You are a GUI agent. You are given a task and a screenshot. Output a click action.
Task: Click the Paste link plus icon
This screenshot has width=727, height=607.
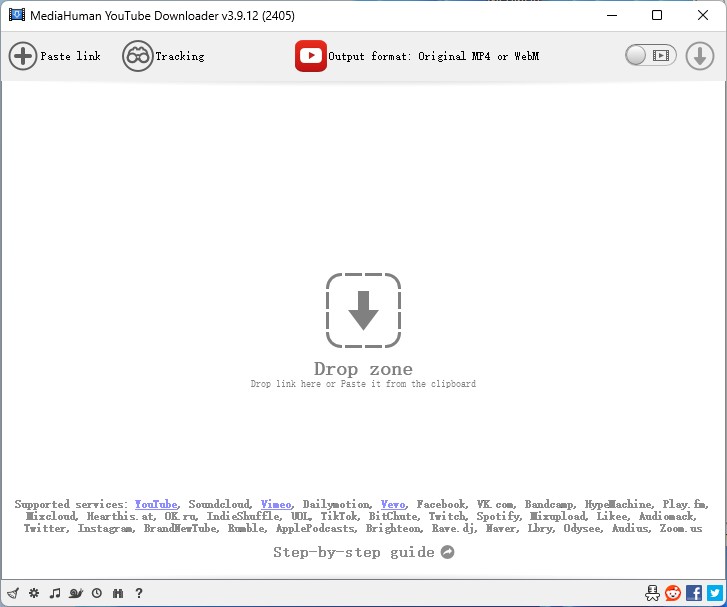click(x=22, y=56)
